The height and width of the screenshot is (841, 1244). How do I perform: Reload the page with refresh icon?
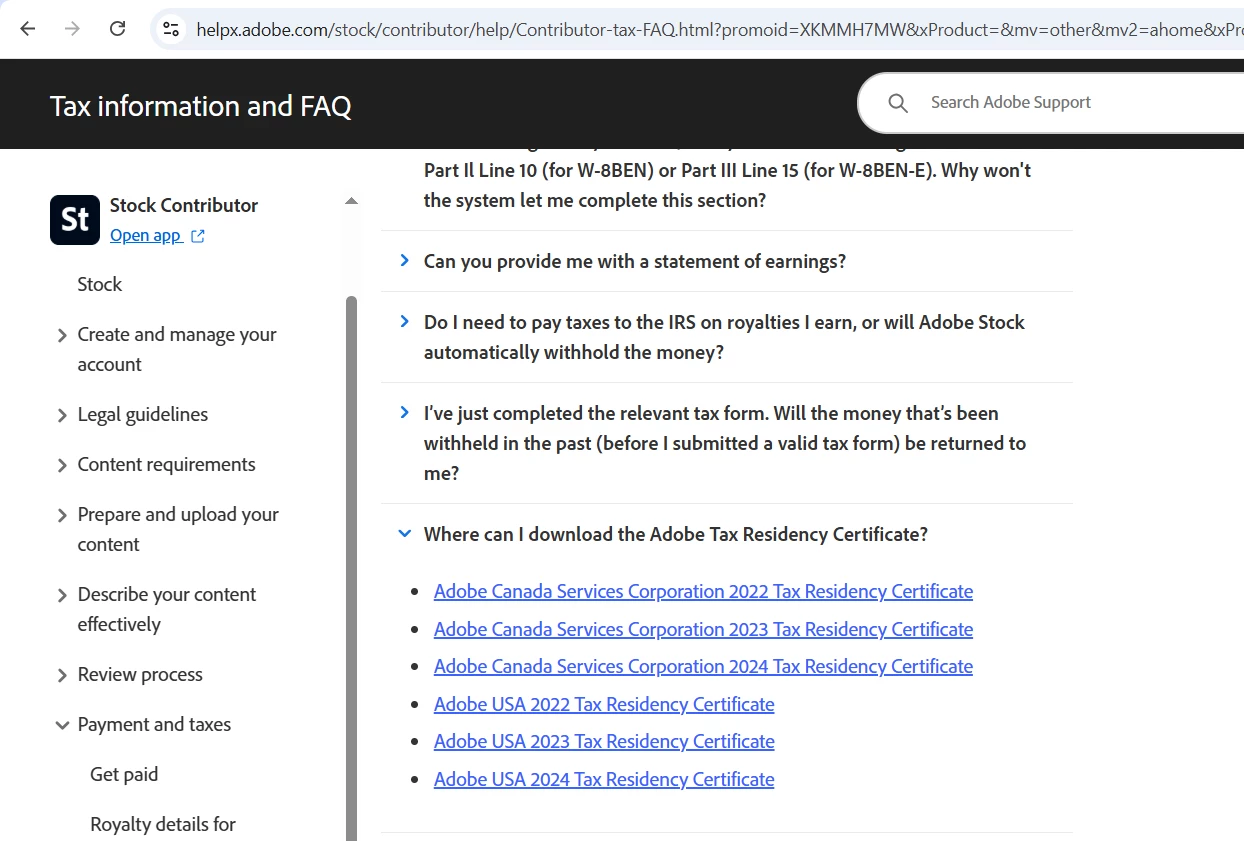(117, 29)
